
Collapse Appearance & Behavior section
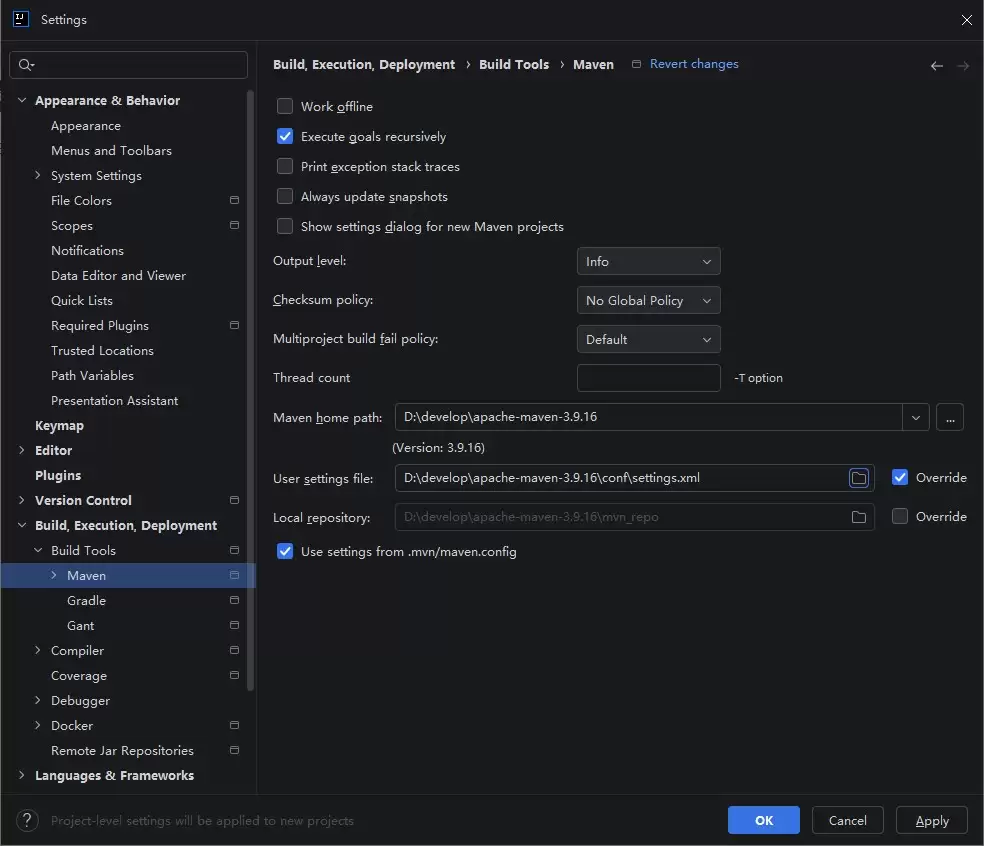point(22,100)
